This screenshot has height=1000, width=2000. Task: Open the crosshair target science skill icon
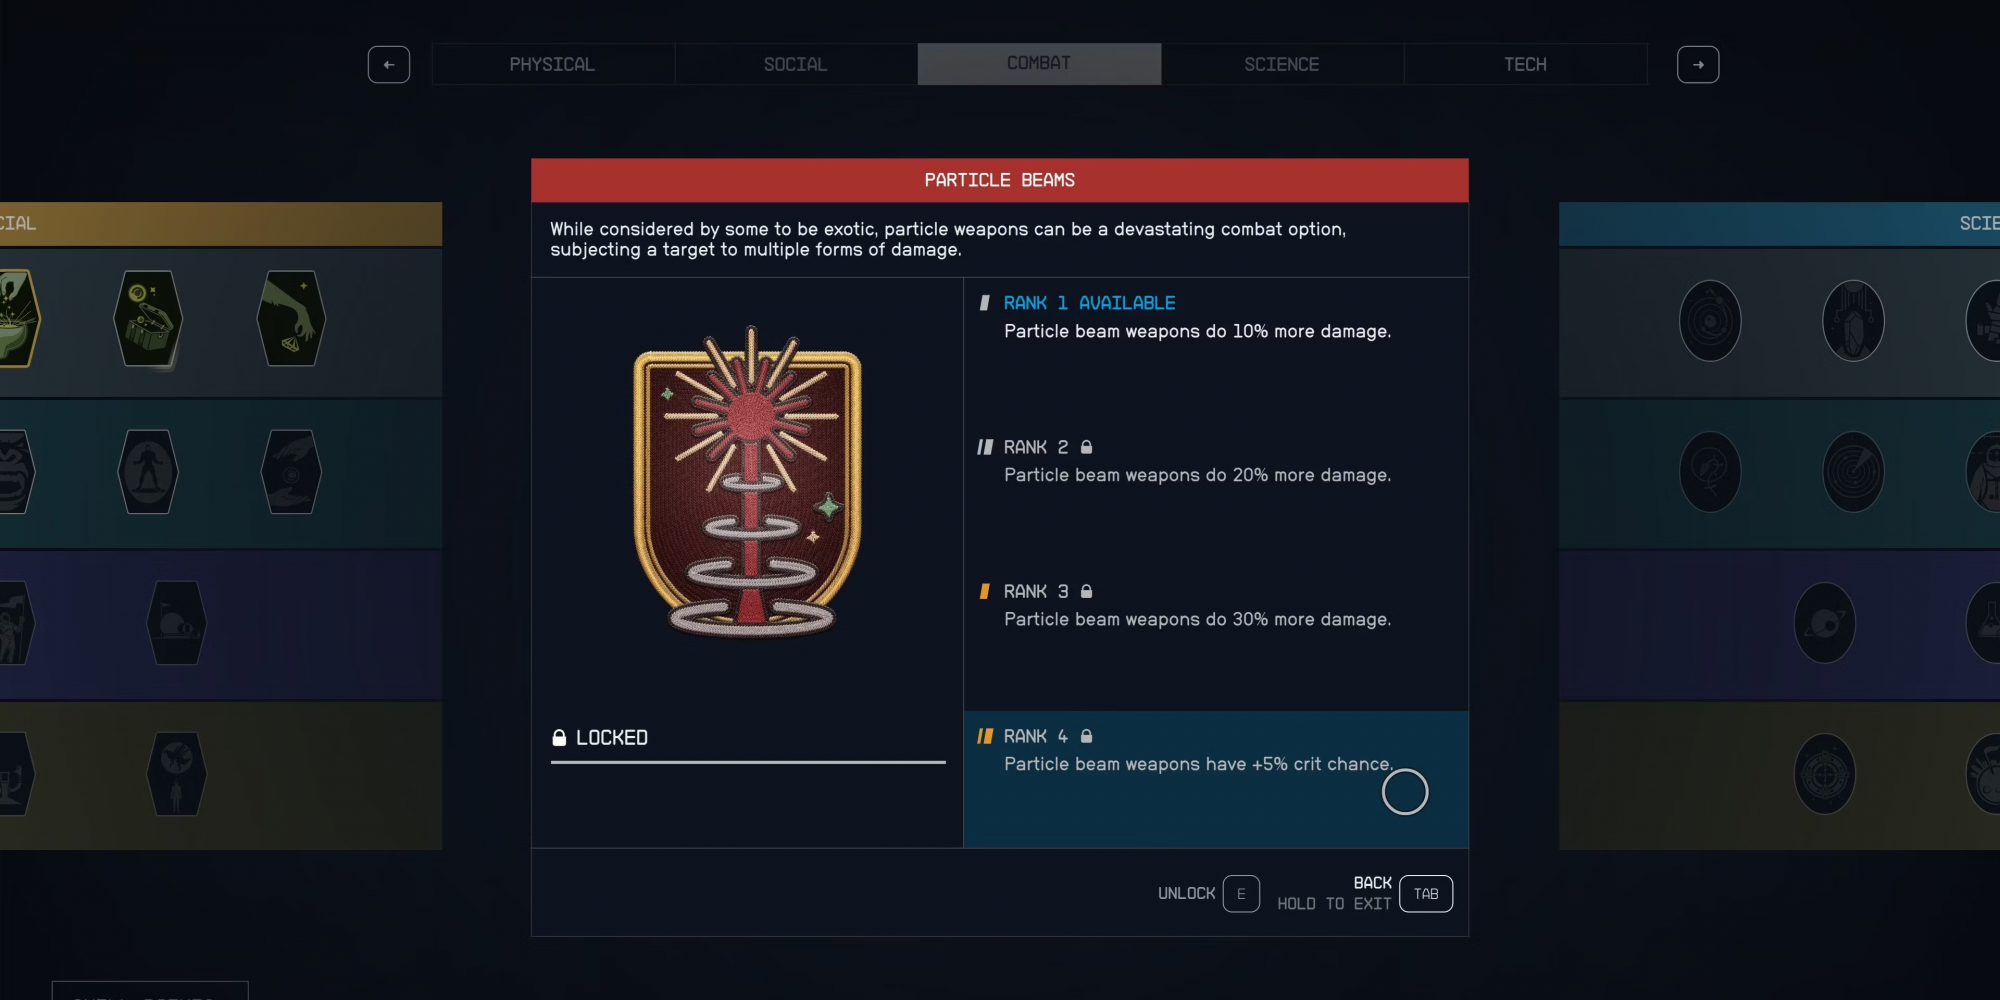tap(1825, 774)
